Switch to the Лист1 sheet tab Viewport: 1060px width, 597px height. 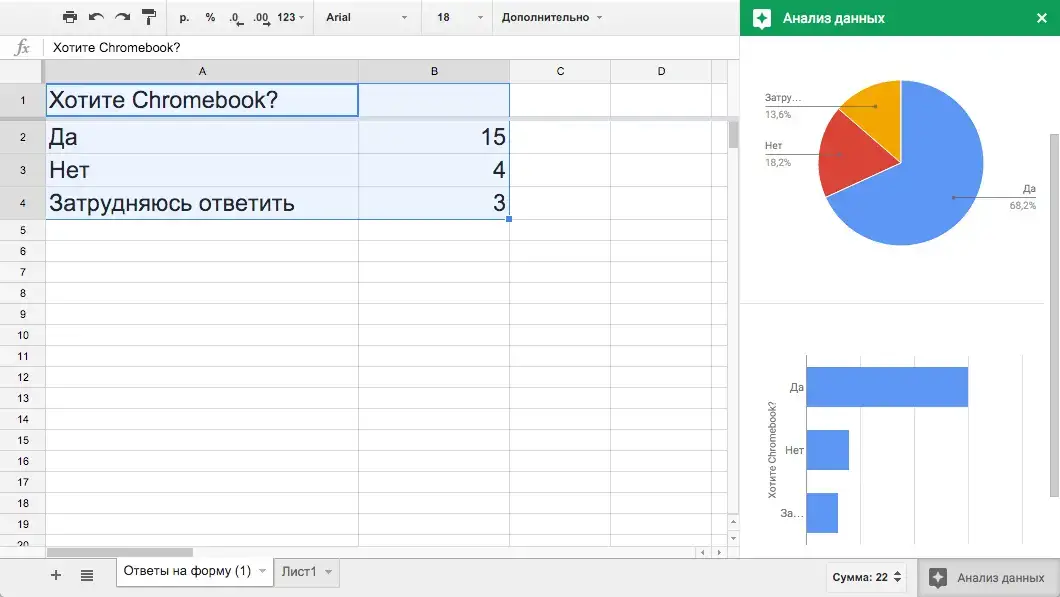306,572
